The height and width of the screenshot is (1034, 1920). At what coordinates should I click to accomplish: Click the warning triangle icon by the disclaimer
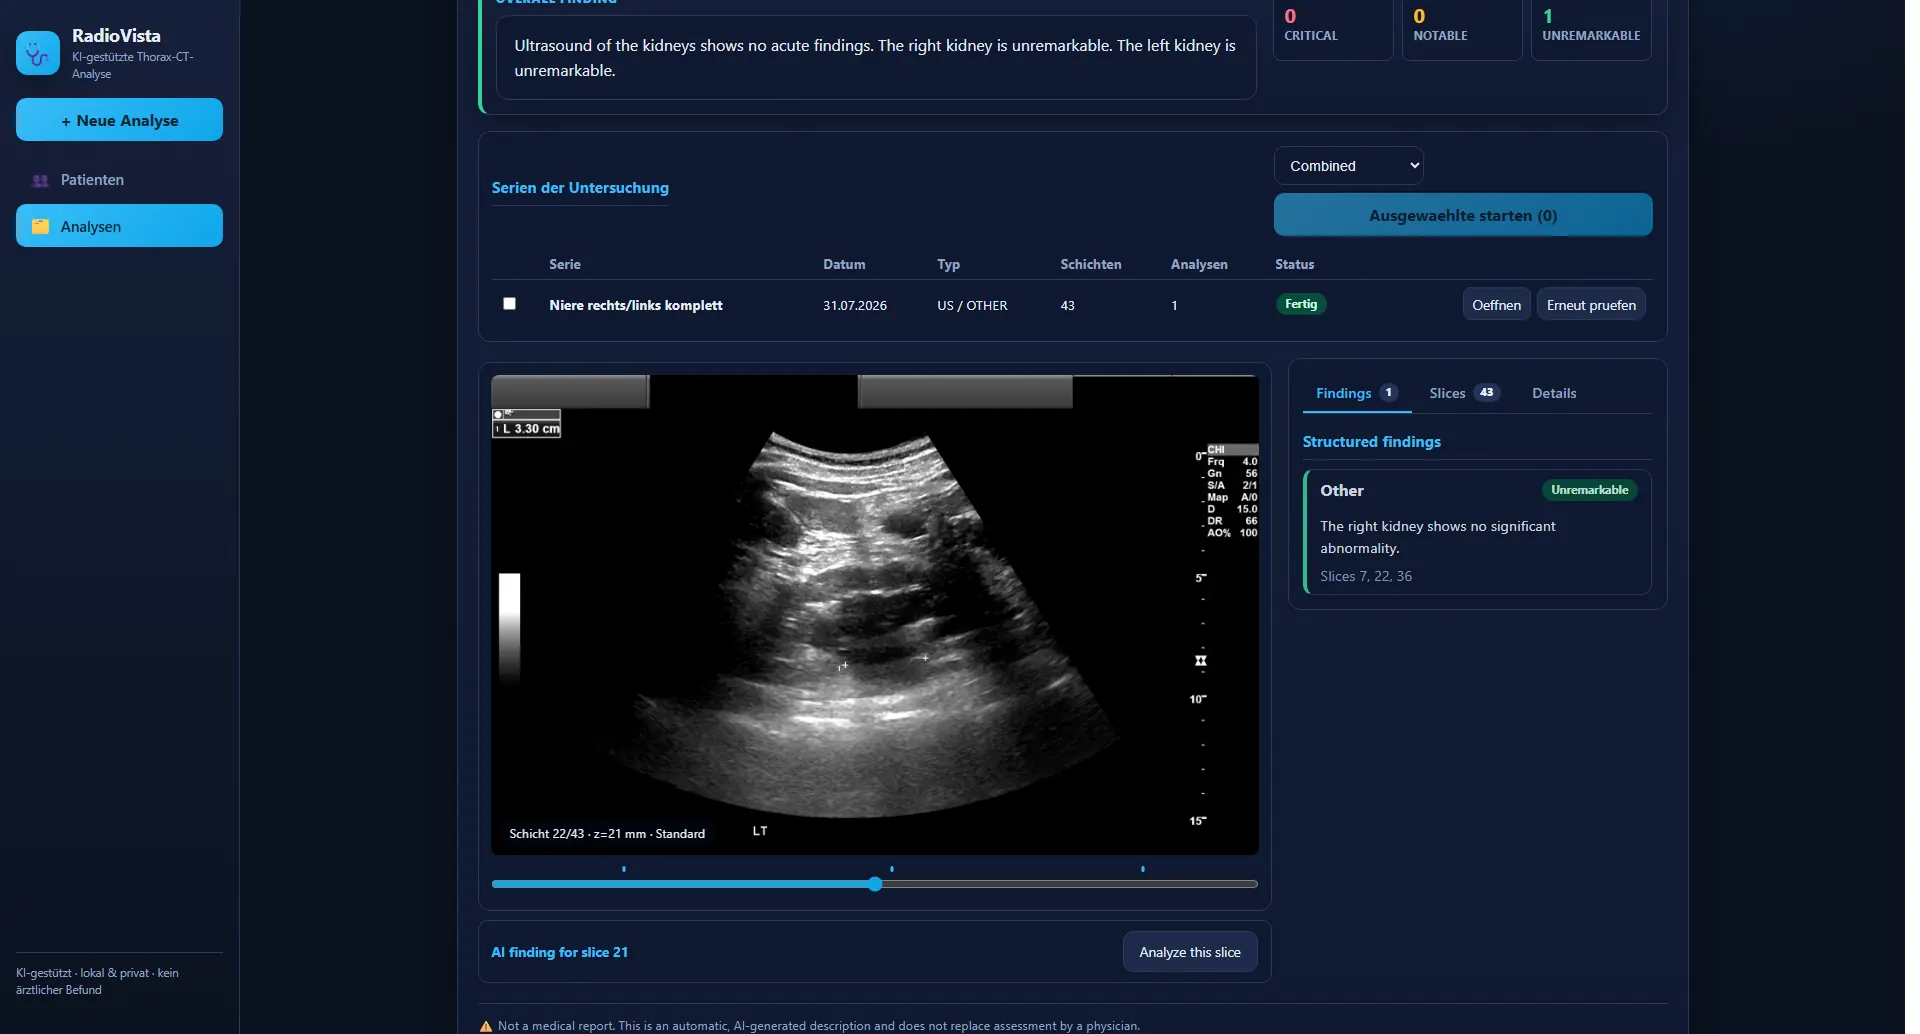[x=486, y=1026]
